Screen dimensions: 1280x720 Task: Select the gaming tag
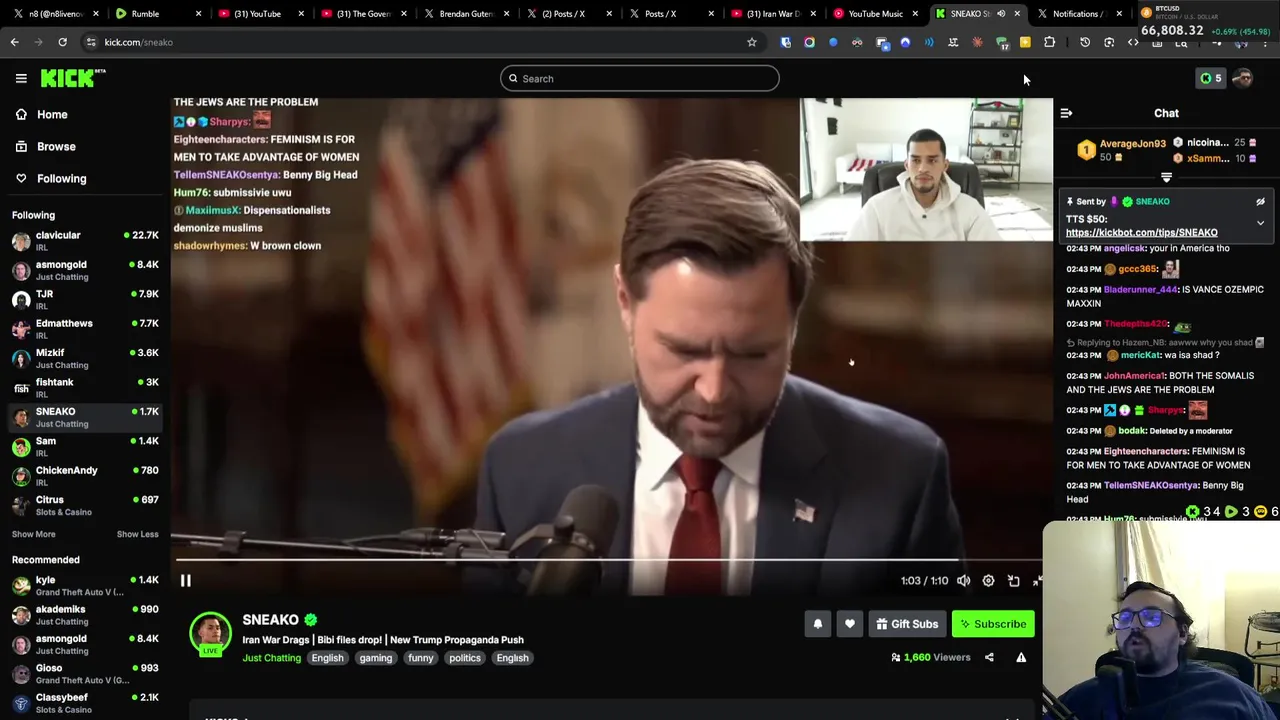[376, 658]
